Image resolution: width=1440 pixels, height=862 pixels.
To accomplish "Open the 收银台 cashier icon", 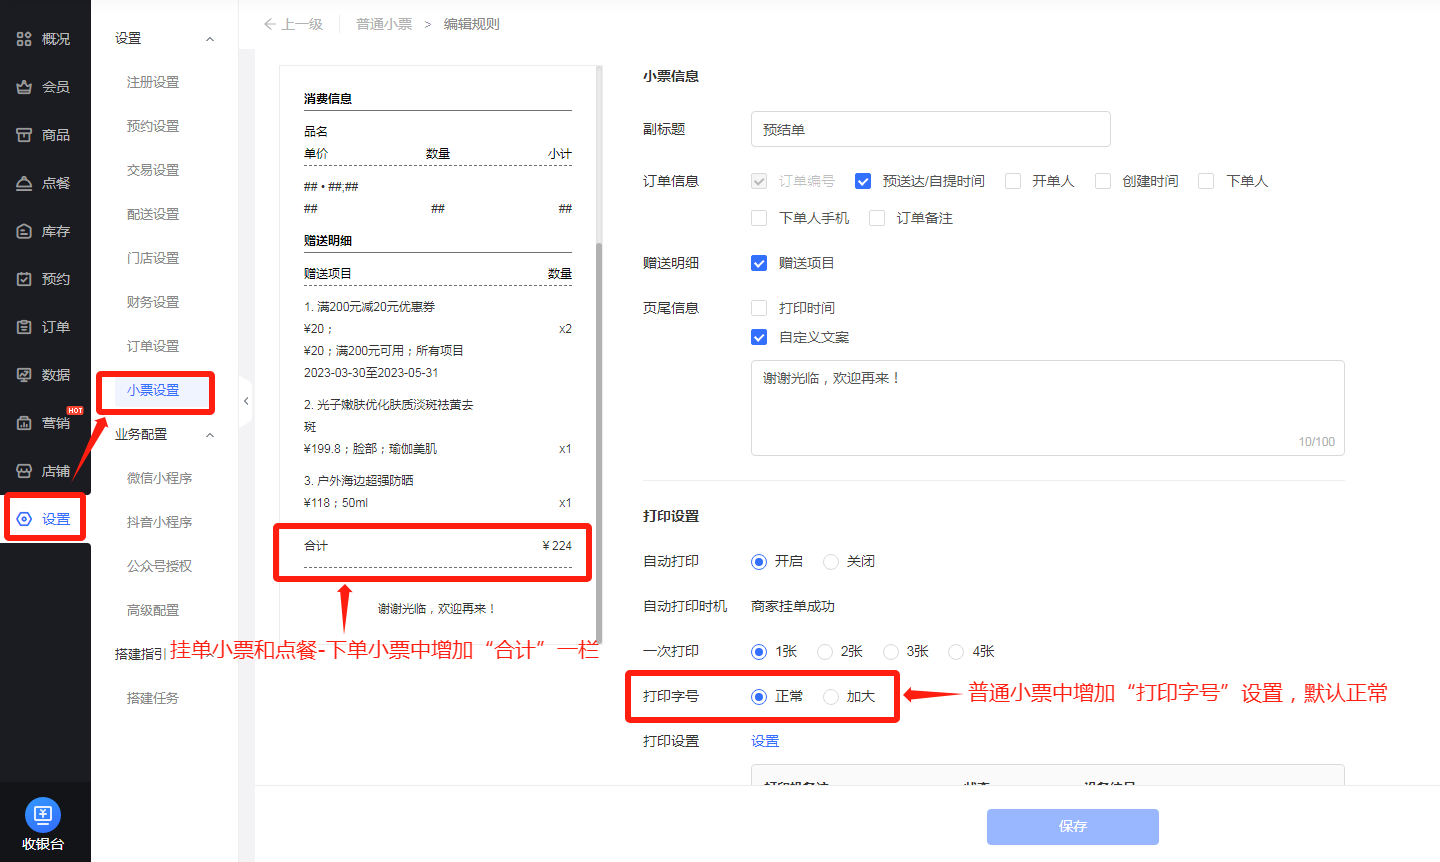I will (42, 815).
